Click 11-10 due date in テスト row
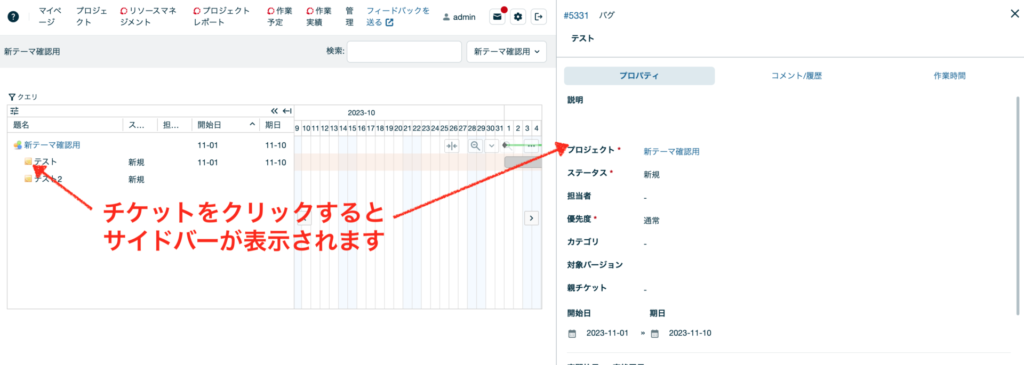This screenshot has width=1024, height=365. pyautogui.click(x=276, y=162)
